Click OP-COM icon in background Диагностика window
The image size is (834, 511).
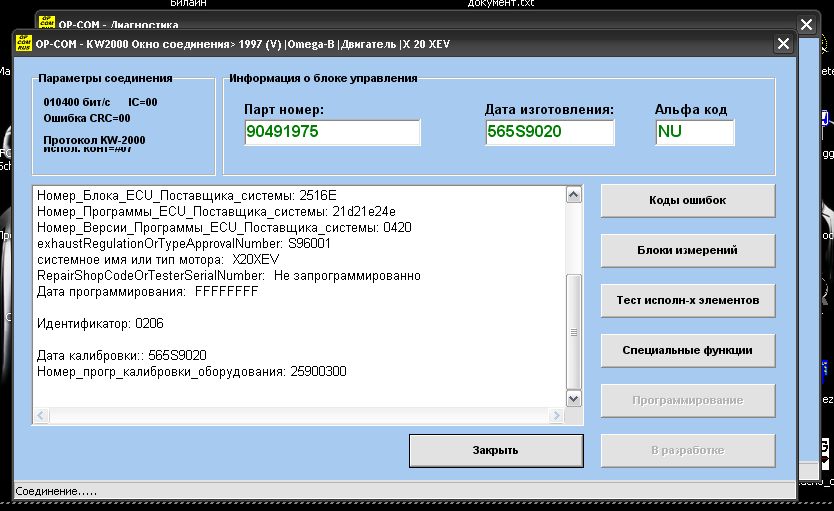click(x=47, y=22)
